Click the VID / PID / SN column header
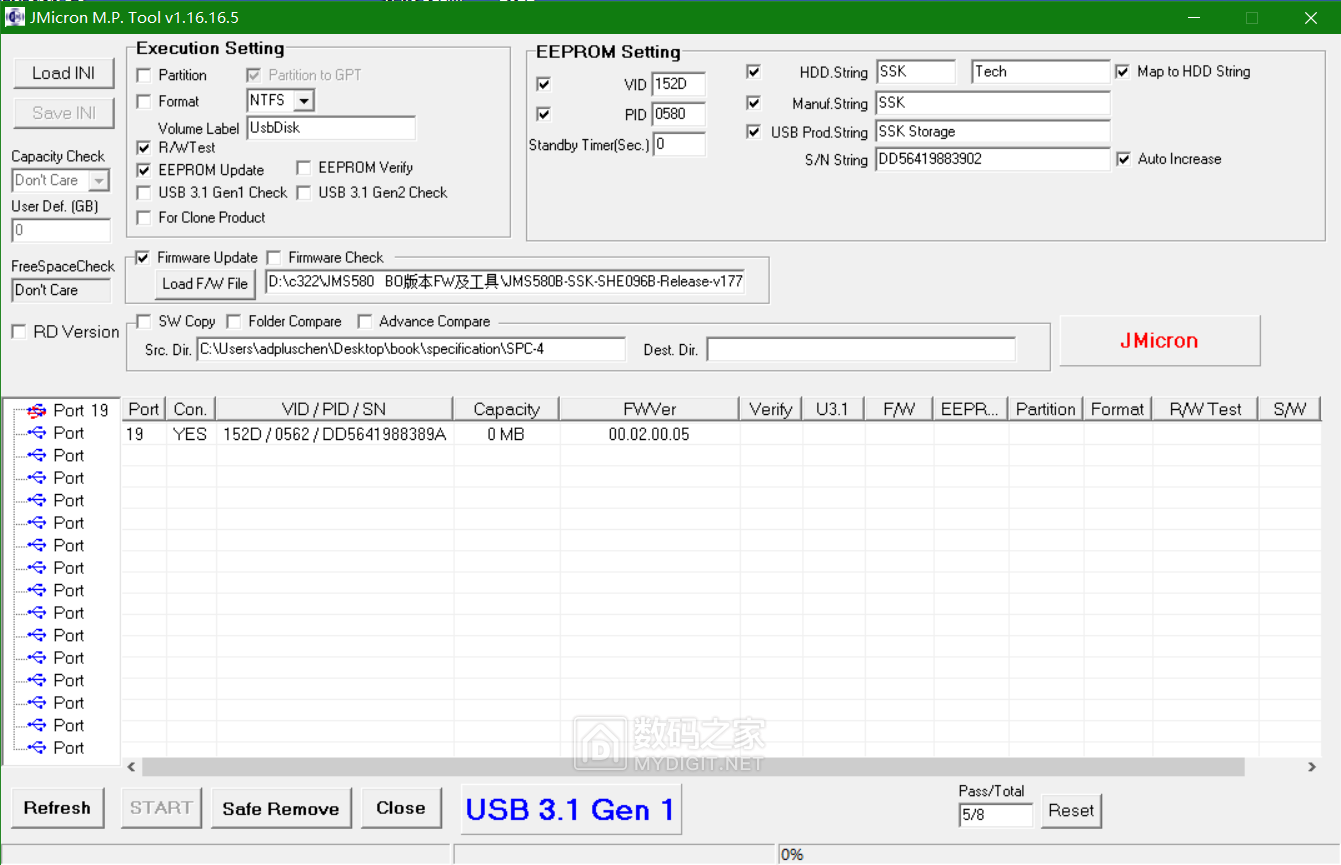The image size is (1341, 865). pyautogui.click(x=334, y=409)
